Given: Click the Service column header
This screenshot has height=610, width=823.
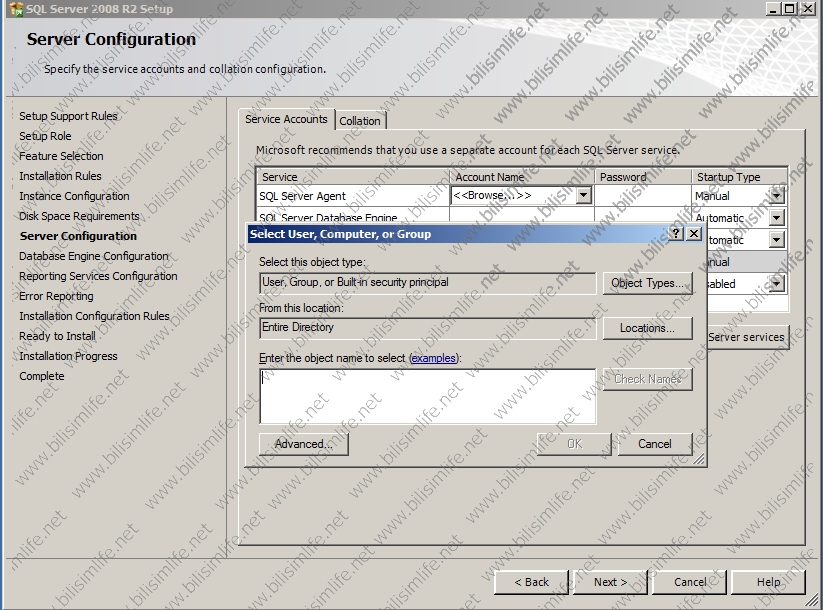Looking at the screenshot, I should pyautogui.click(x=353, y=177).
